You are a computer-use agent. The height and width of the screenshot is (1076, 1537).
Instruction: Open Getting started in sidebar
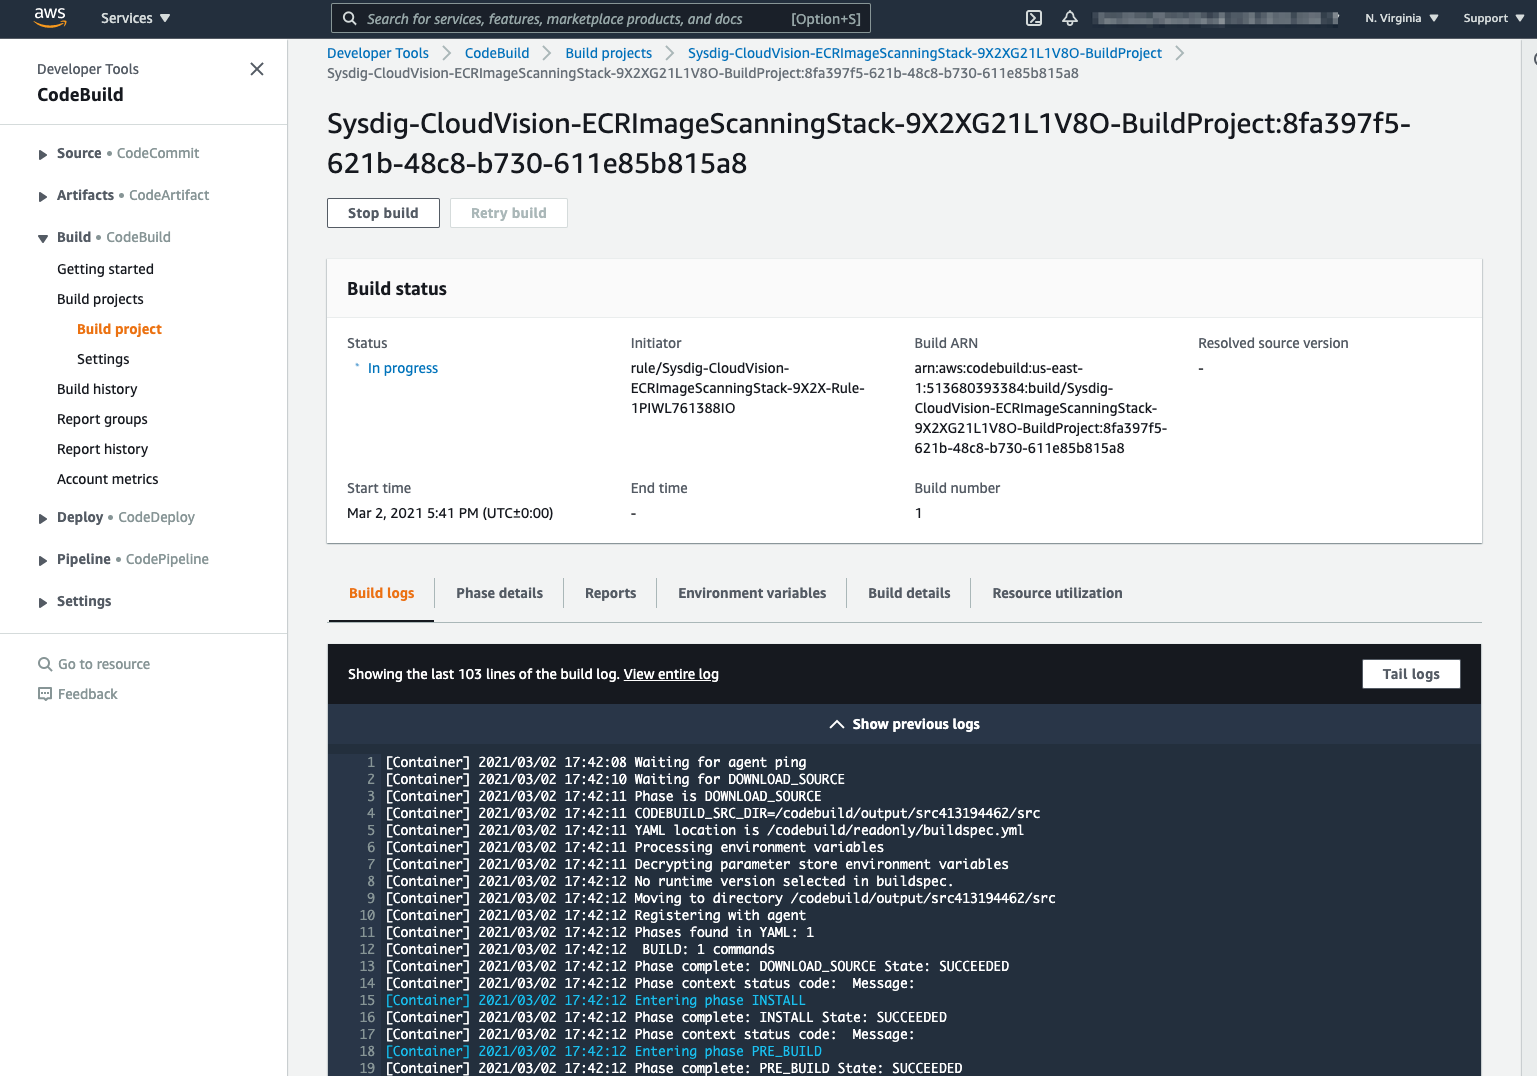click(105, 269)
